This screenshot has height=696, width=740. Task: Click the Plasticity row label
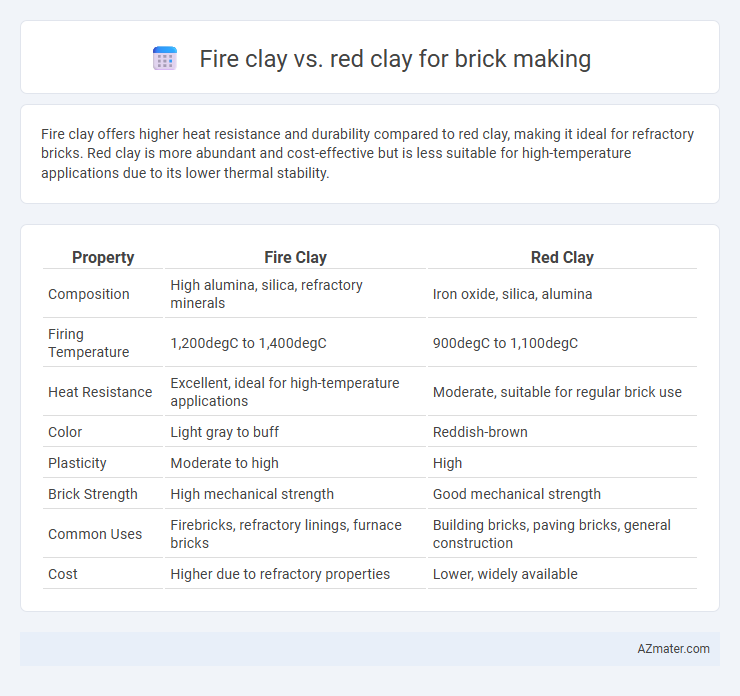(x=77, y=463)
